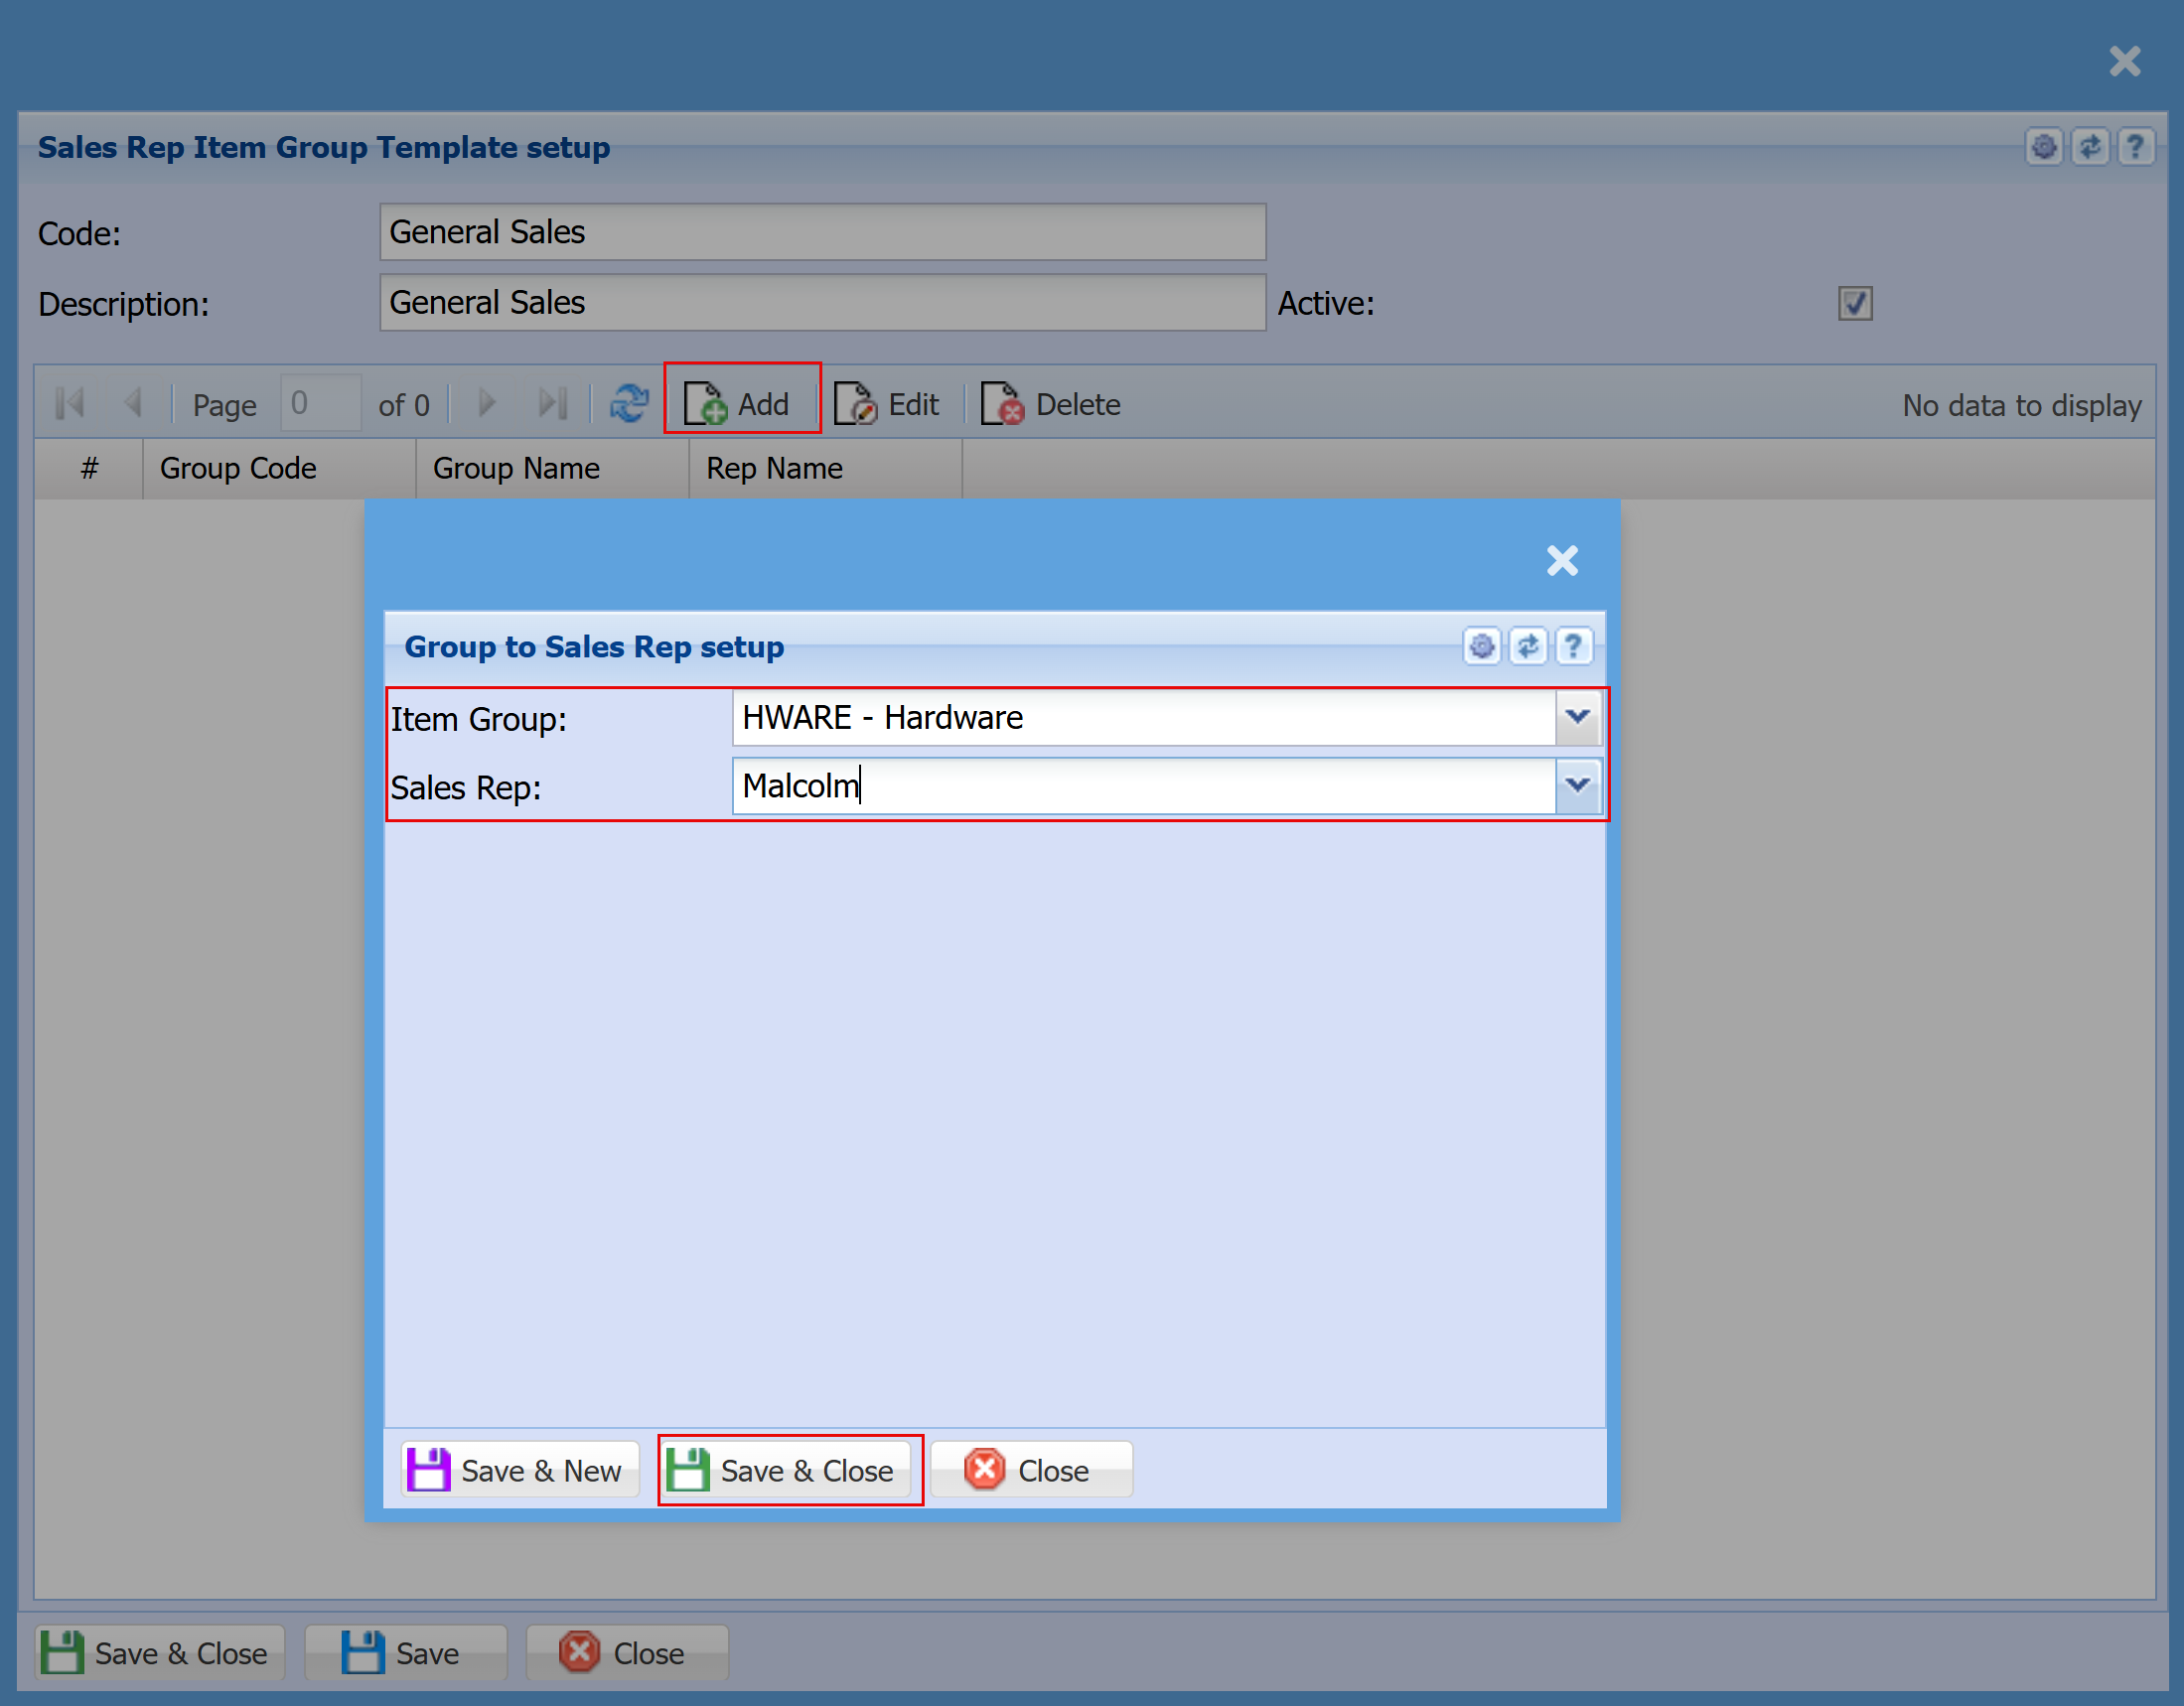2184x1706 pixels.
Task: Open help in Group to Sales Rep dialog
Action: [1573, 647]
